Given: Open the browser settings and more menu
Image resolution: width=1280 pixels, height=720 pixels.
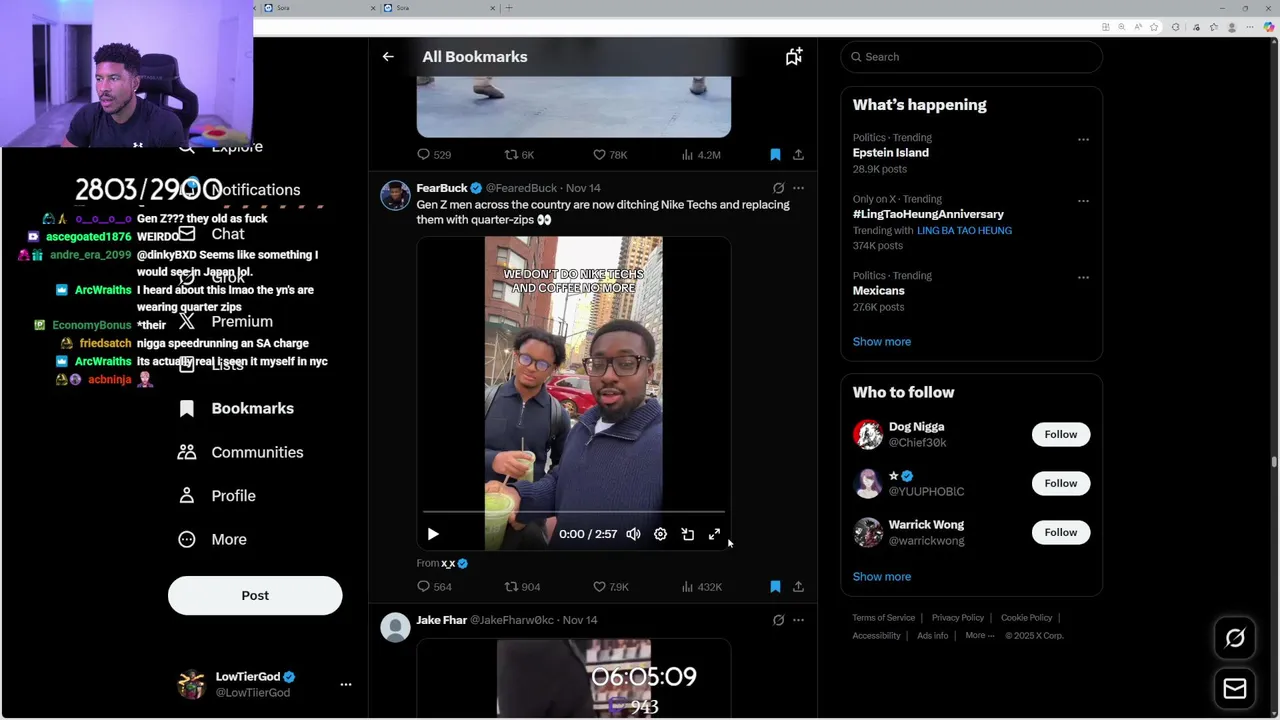Looking at the screenshot, I should [1250, 27].
